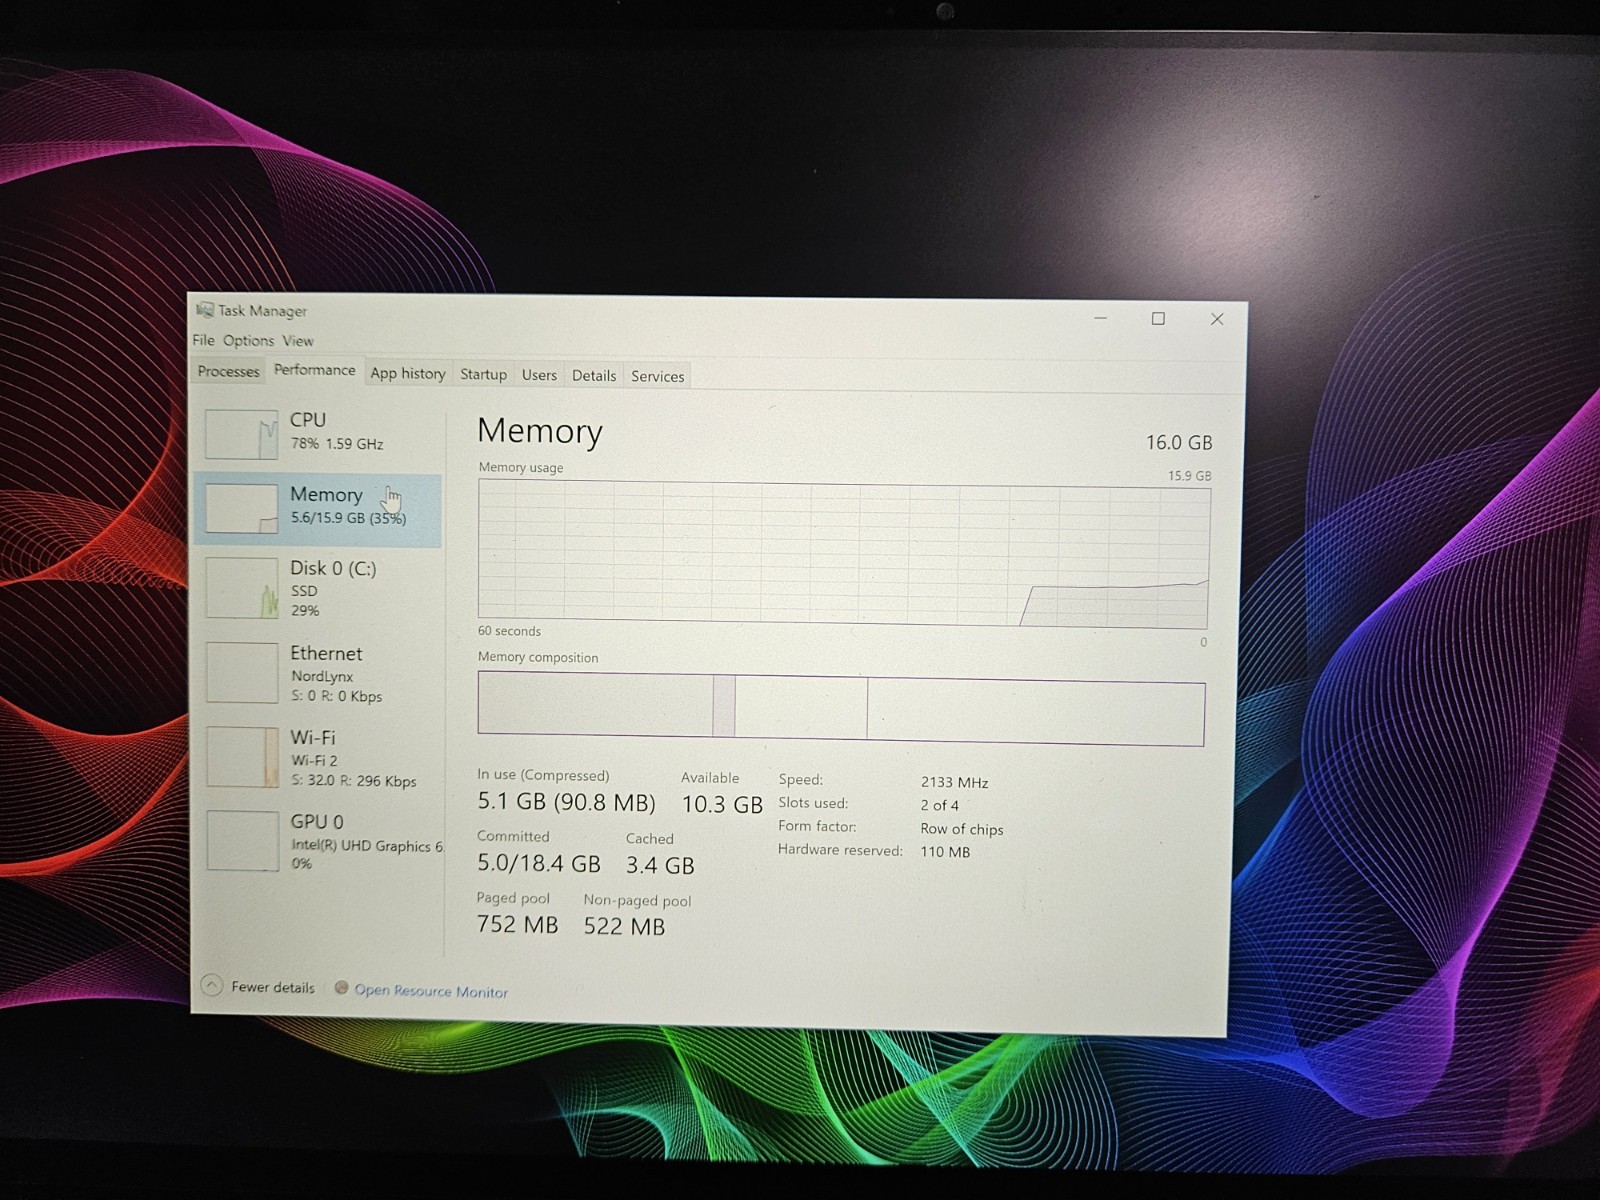This screenshot has height=1200, width=1600.
Task: Maximize the Task Manager window
Action: tap(1158, 319)
